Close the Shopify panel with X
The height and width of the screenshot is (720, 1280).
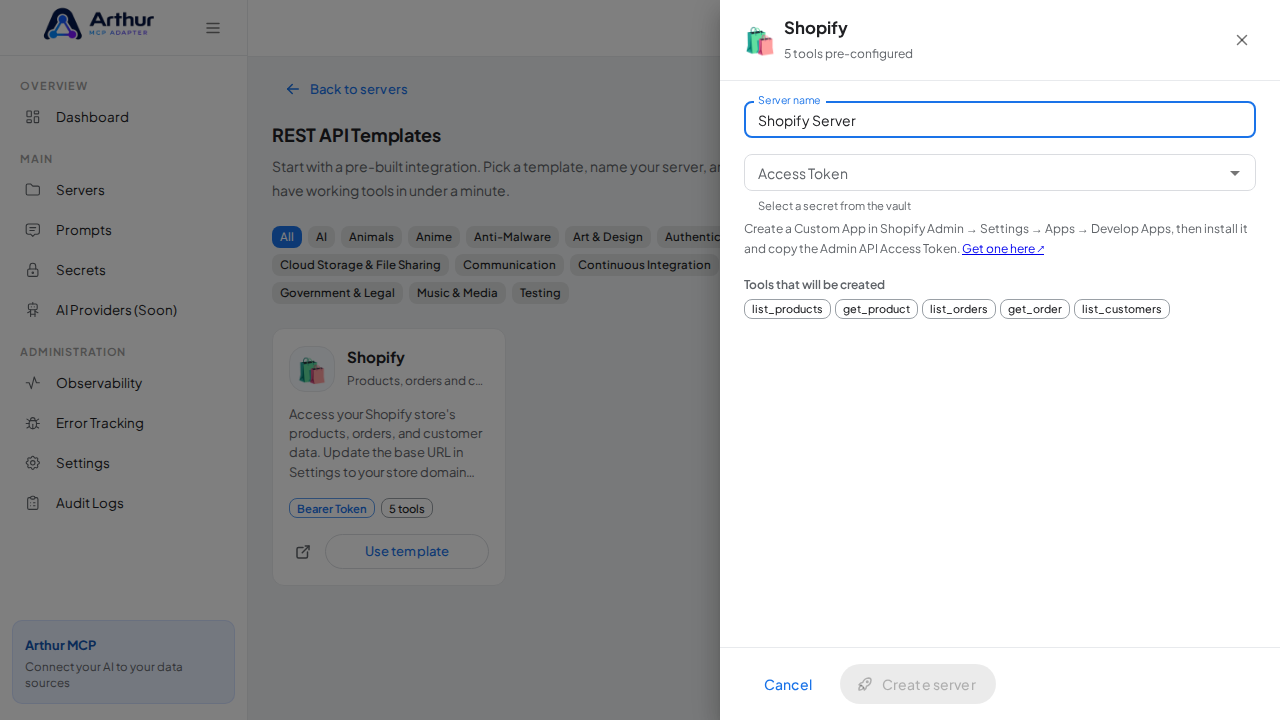click(1242, 40)
